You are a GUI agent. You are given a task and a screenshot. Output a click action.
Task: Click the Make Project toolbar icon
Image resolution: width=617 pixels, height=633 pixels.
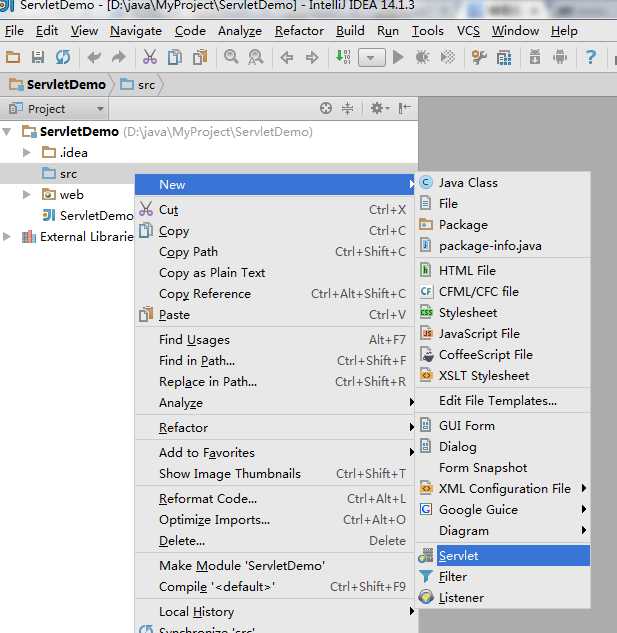click(343, 57)
